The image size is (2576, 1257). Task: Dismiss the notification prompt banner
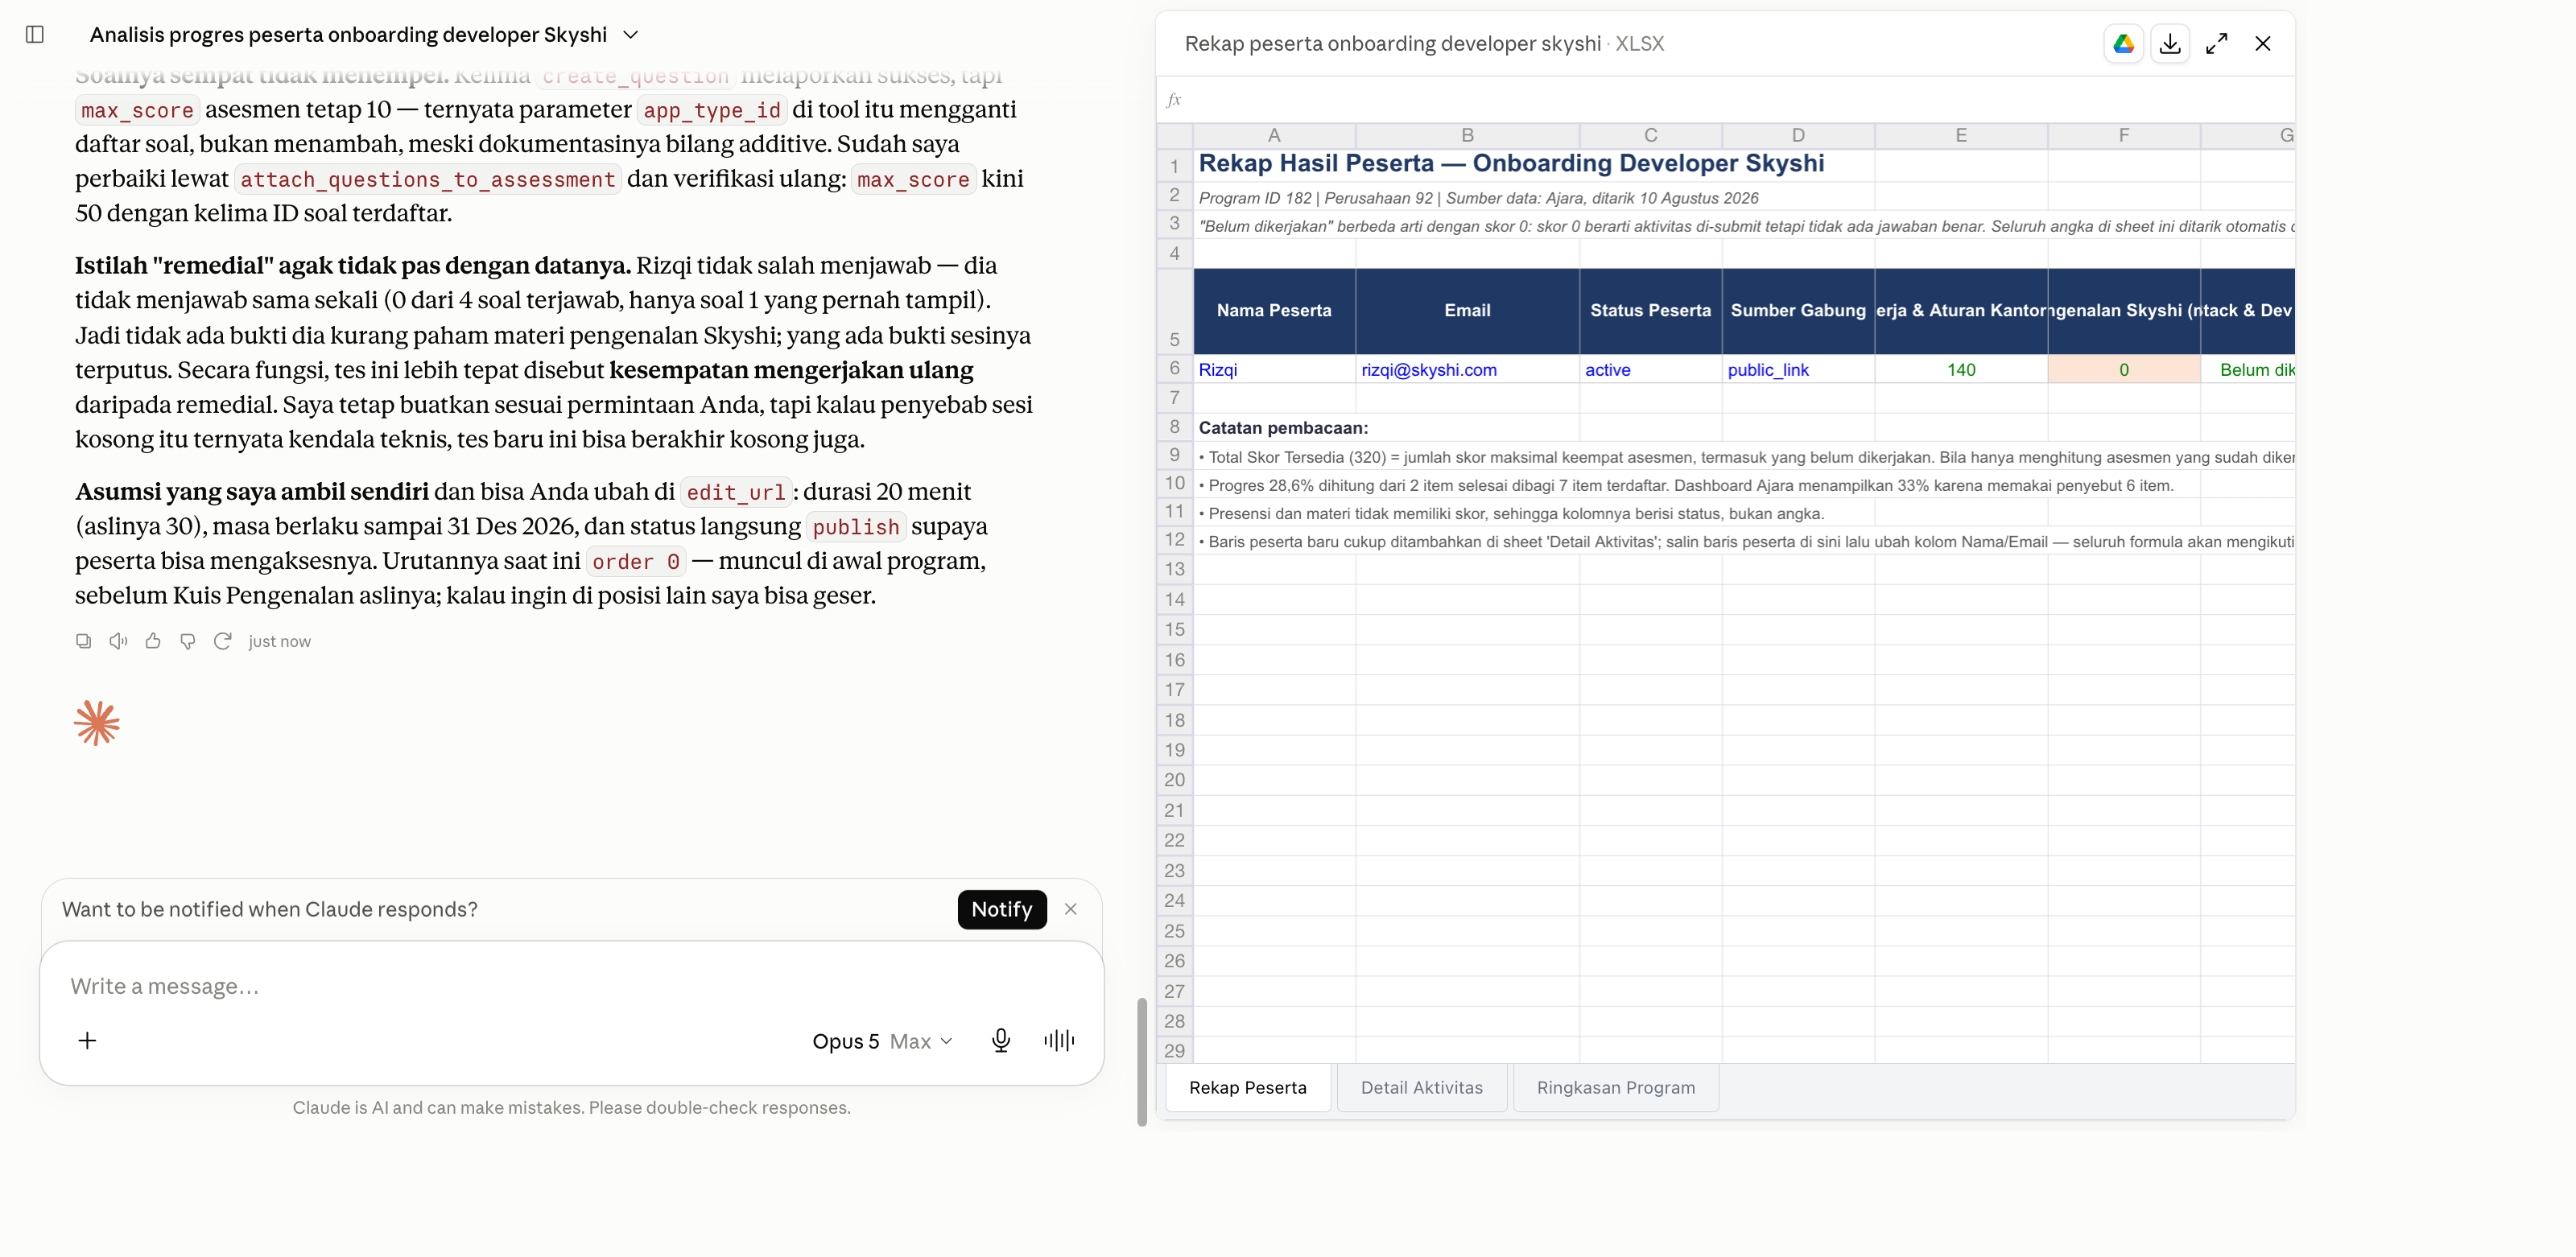coord(1071,909)
